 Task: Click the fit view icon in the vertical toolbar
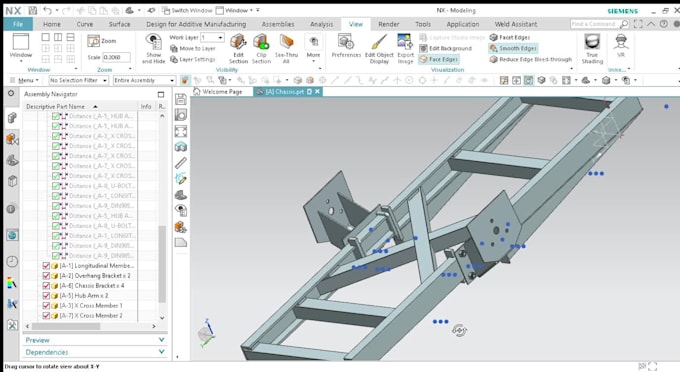click(181, 131)
